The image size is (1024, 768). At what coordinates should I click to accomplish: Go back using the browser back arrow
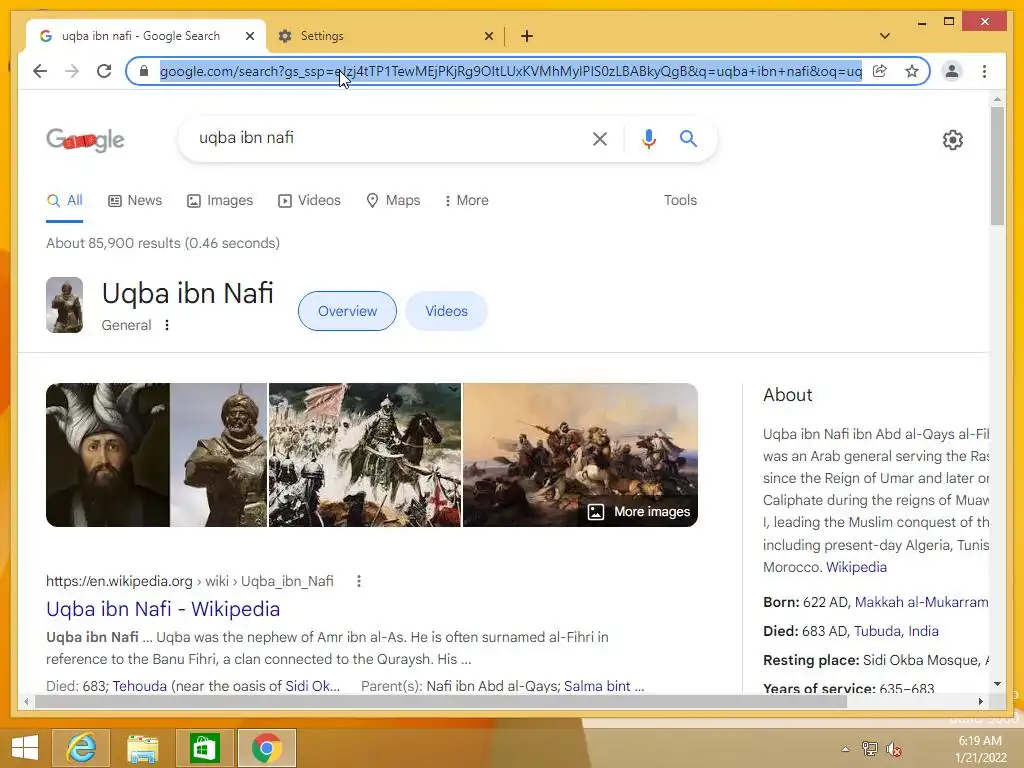[x=40, y=71]
